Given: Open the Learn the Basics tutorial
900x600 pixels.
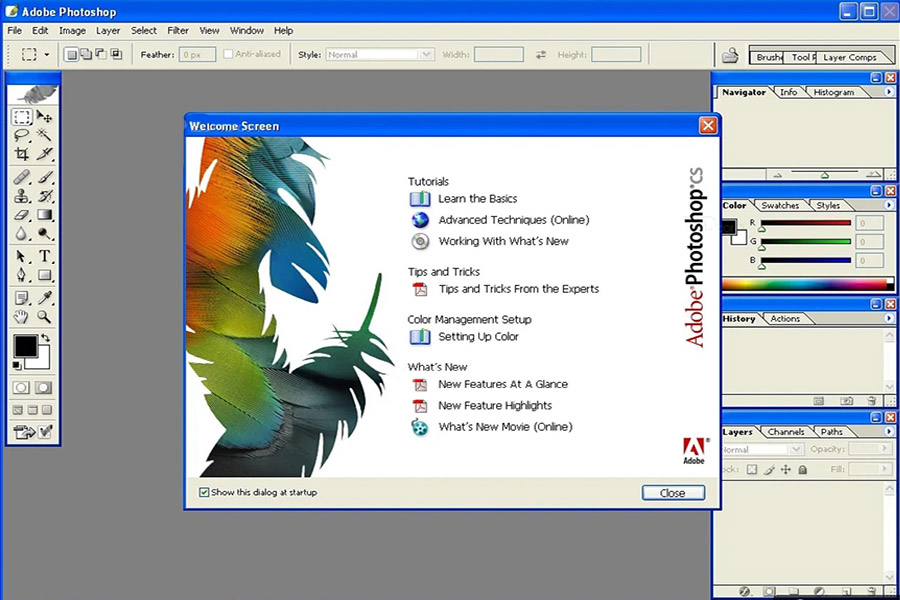Looking at the screenshot, I should [x=478, y=199].
